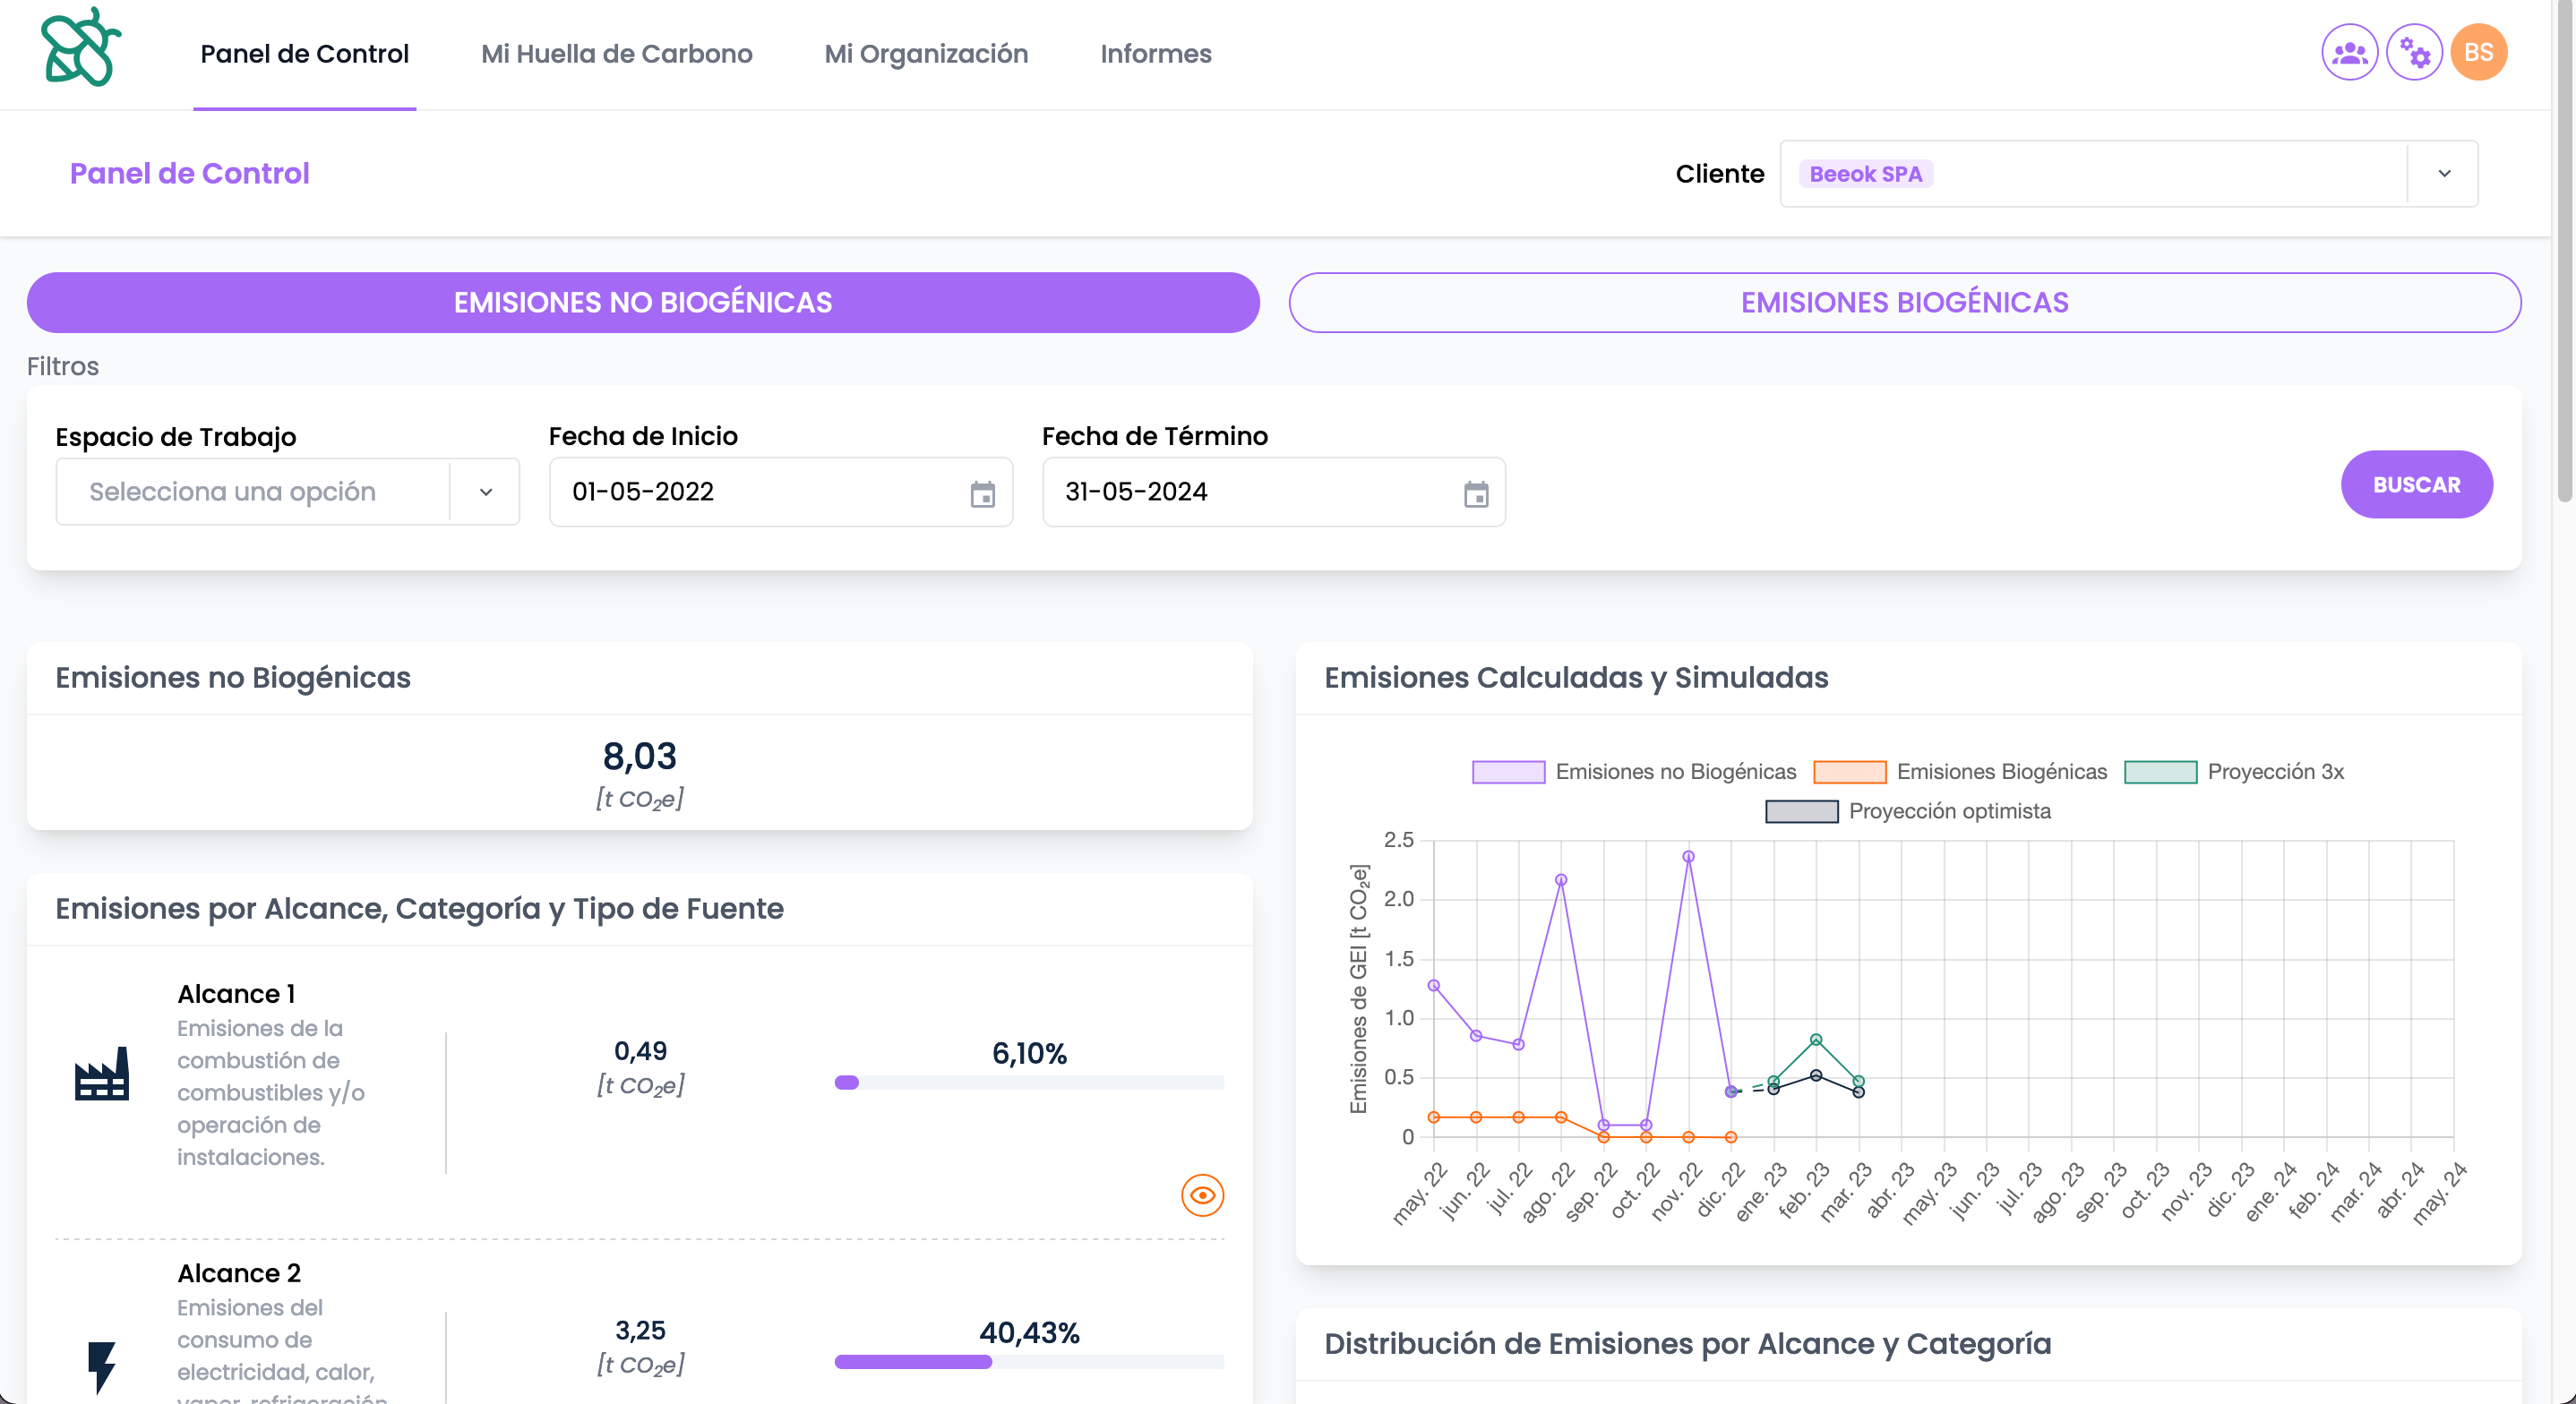Viewport: 2576px width, 1404px height.
Task: Click the page vertical scrollbar
Action: pyautogui.click(x=2564, y=250)
